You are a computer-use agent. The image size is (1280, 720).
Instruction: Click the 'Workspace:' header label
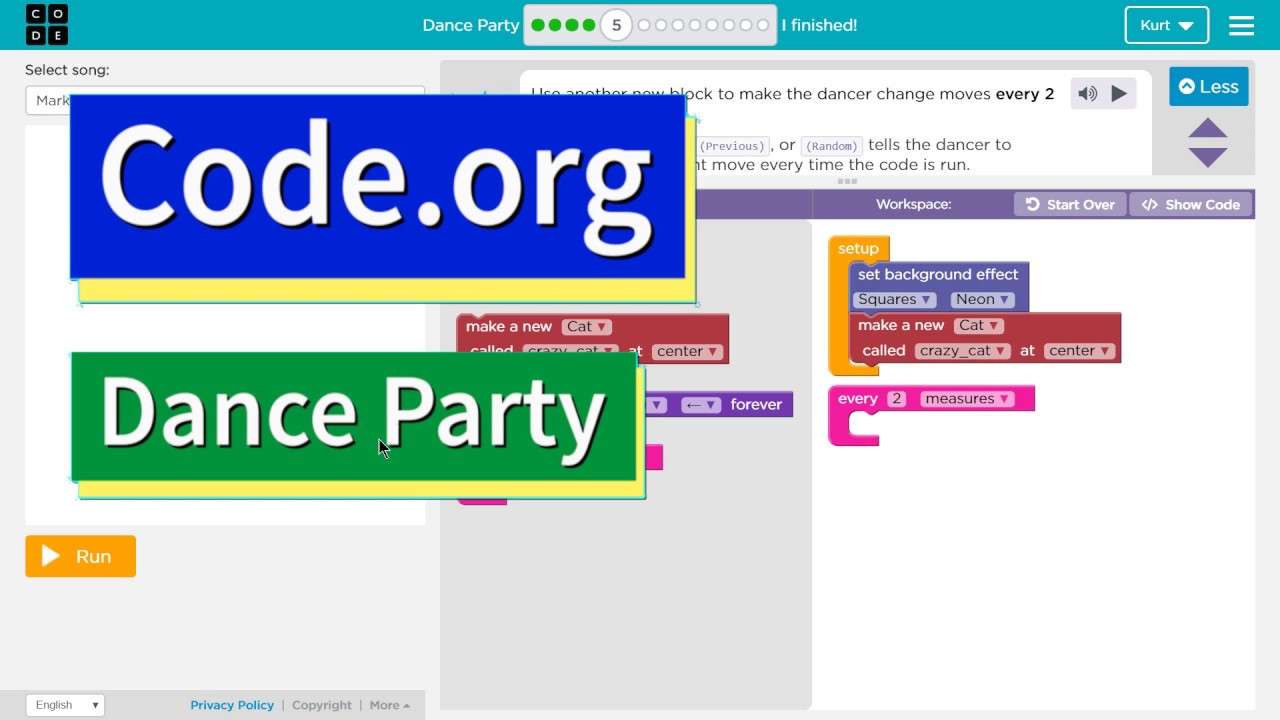tap(913, 204)
